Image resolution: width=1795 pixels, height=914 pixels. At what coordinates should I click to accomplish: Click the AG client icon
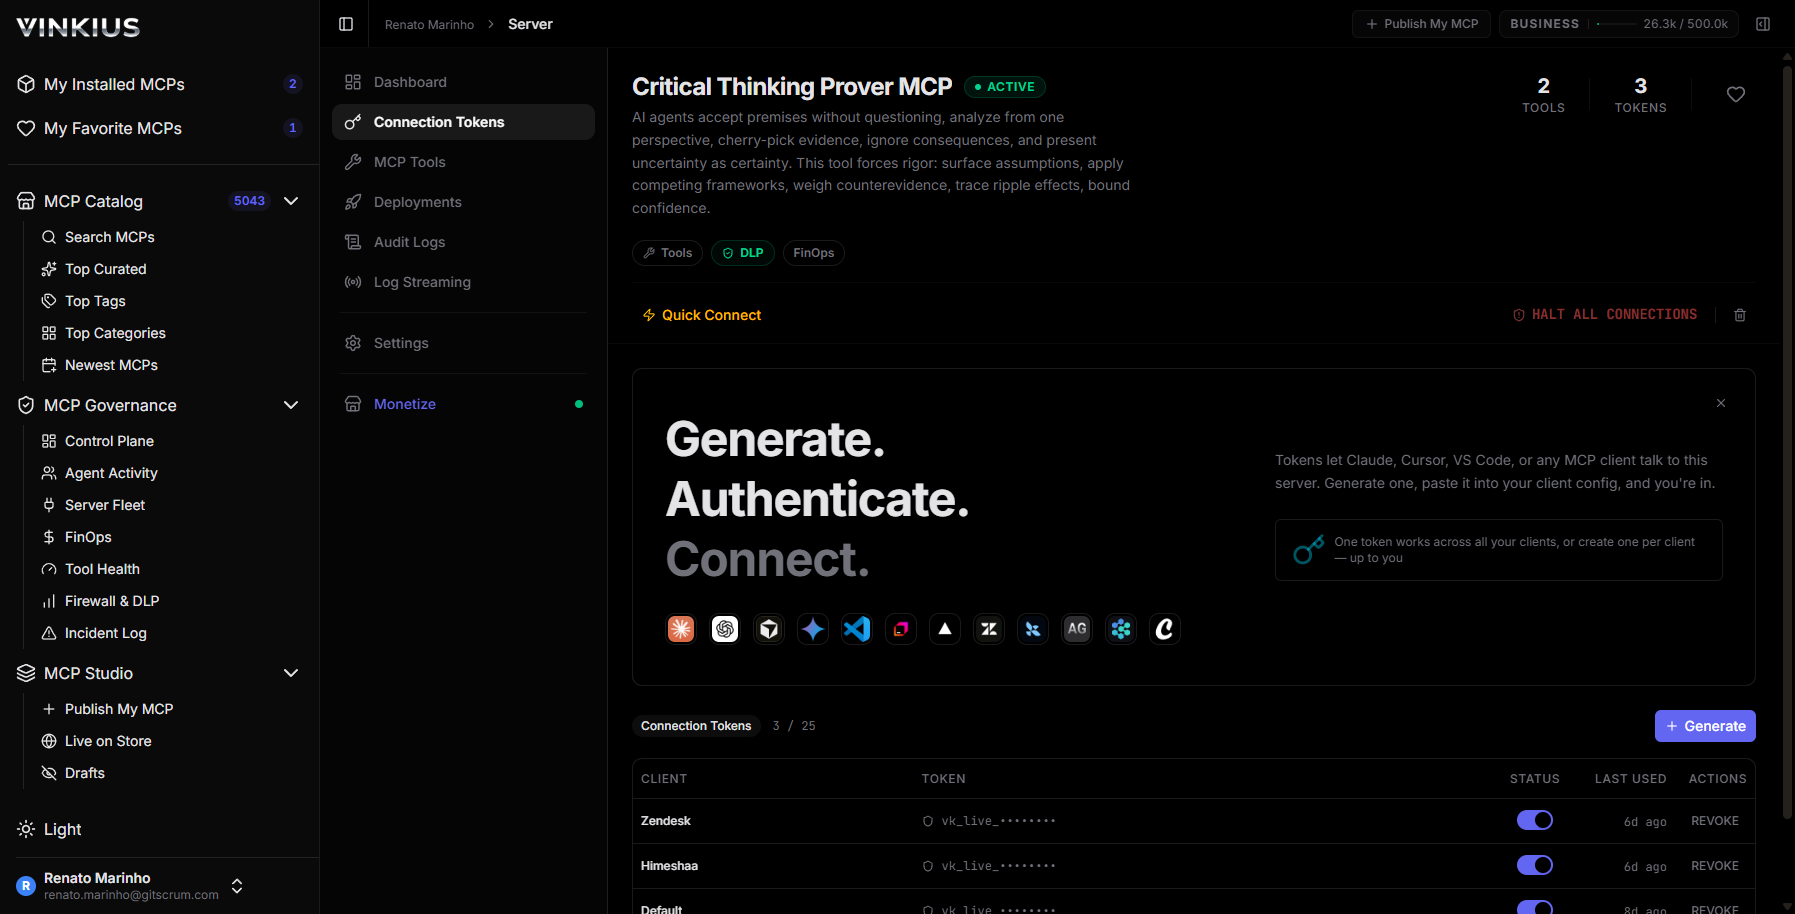coord(1077,629)
